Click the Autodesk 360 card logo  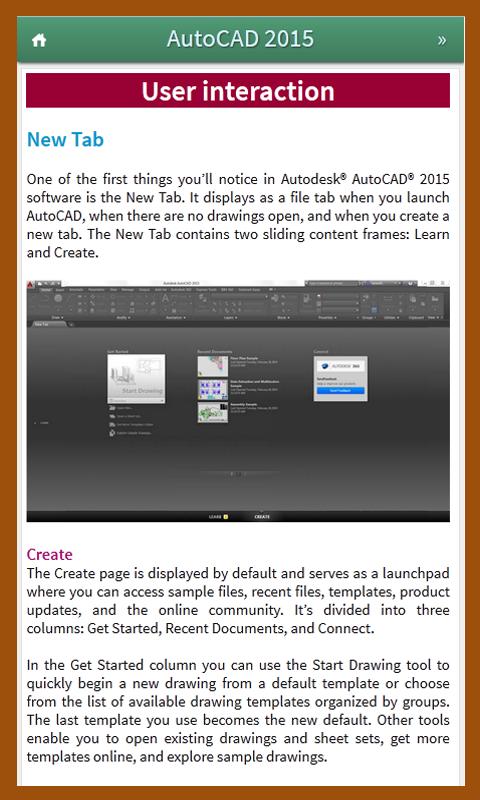[x=341, y=366]
